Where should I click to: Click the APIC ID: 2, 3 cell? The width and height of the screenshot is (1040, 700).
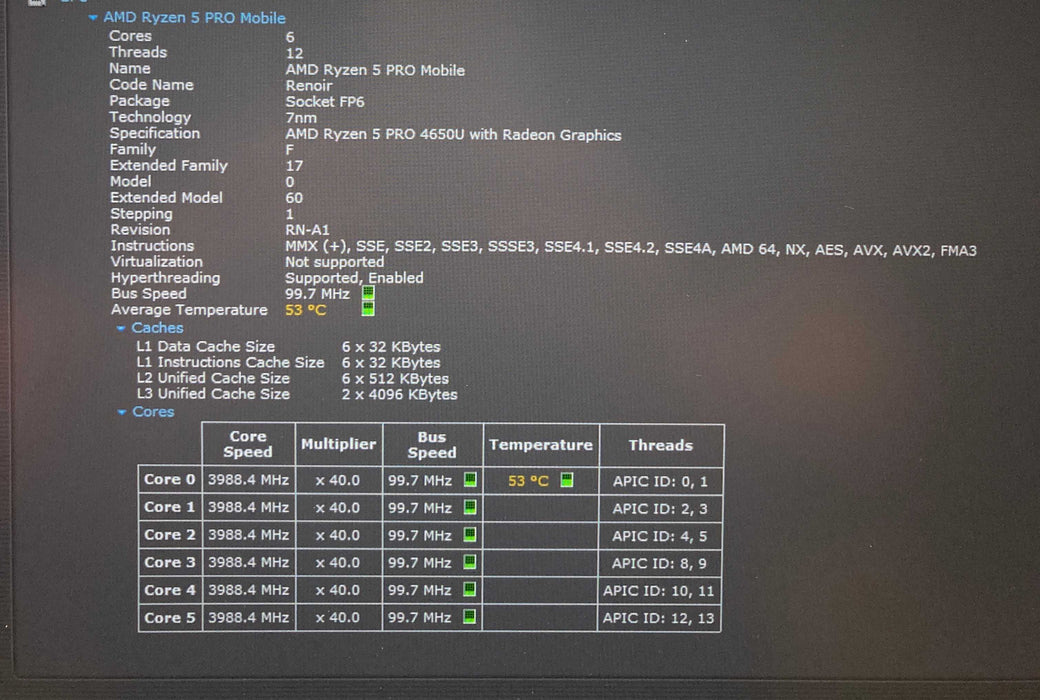(660, 509)
